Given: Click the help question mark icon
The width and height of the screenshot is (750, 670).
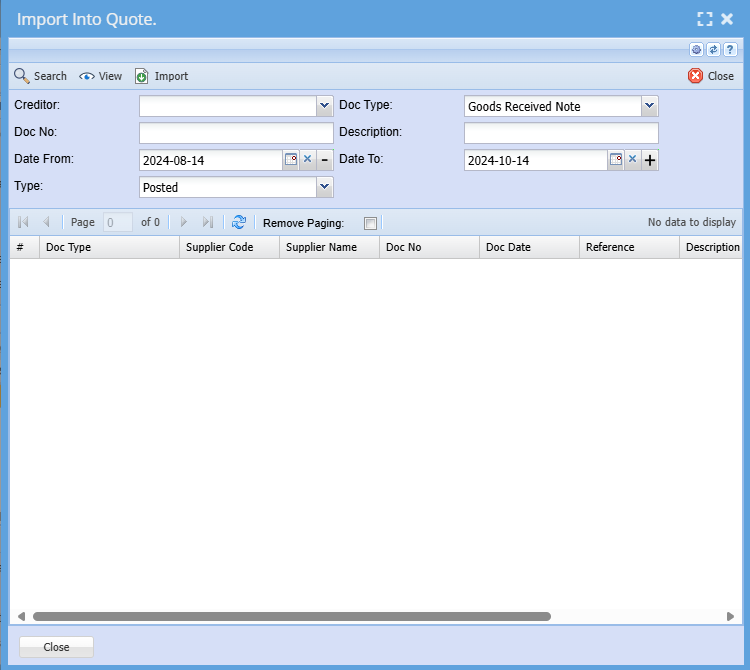Looking at the screenshot, I should [x=730, y=50].
